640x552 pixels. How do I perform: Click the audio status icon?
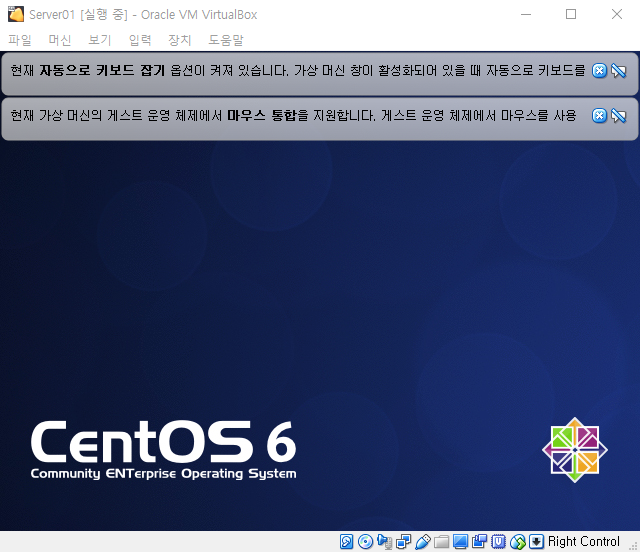coord(384,541)
